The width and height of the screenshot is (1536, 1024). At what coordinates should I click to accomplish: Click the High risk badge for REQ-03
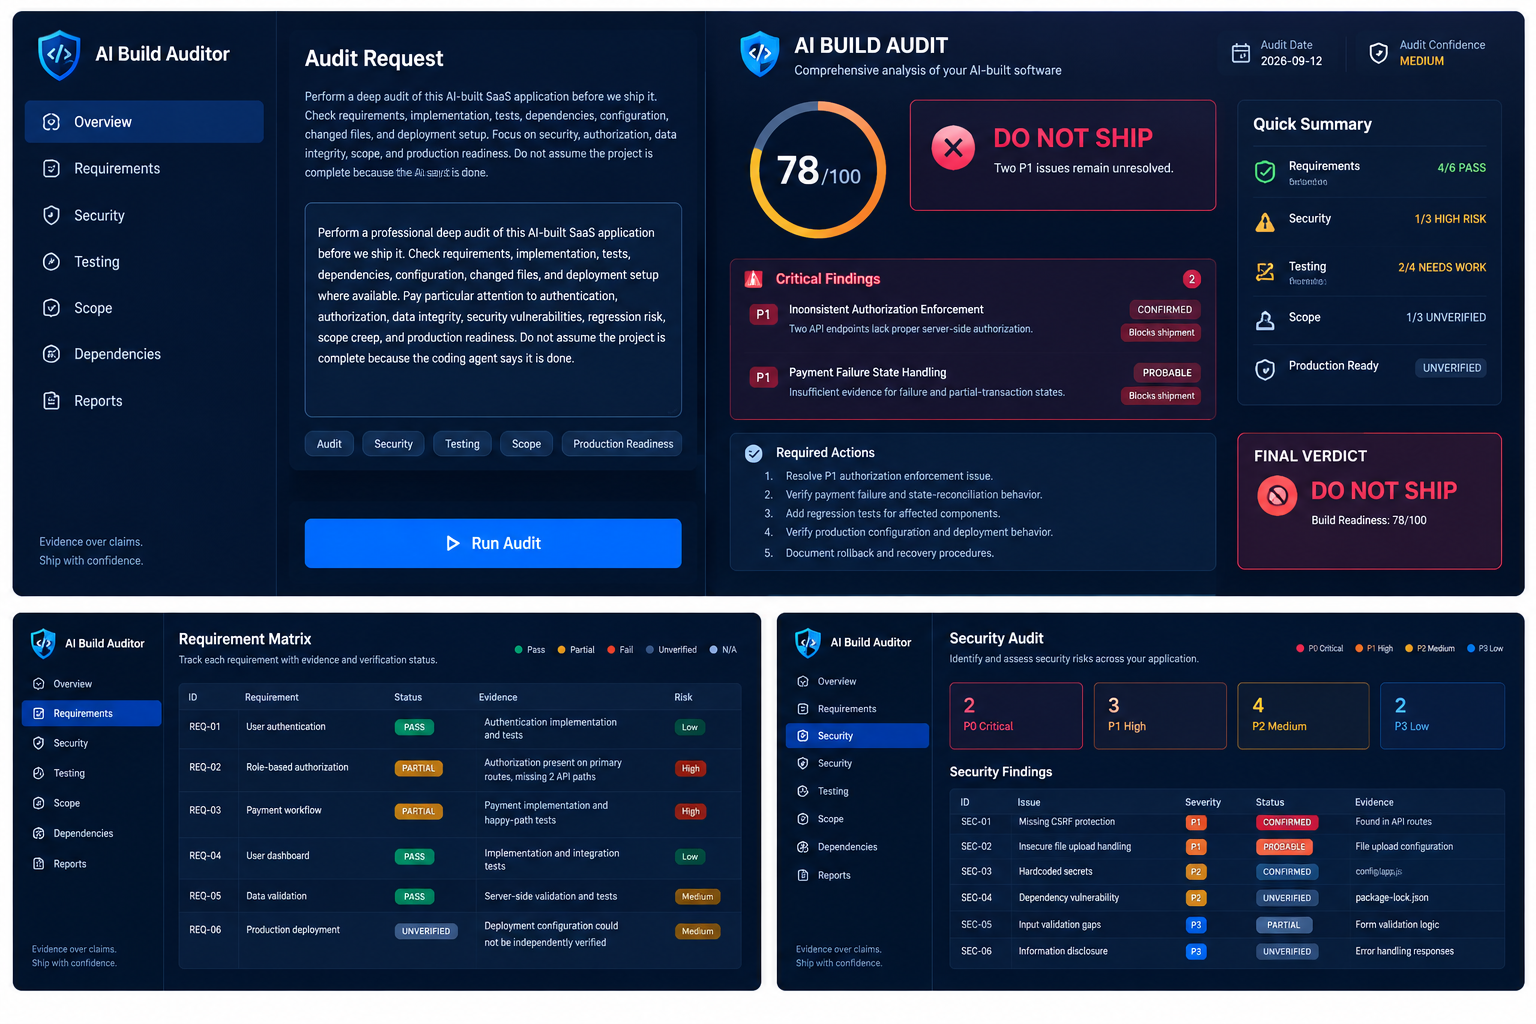tap(690, 812)
